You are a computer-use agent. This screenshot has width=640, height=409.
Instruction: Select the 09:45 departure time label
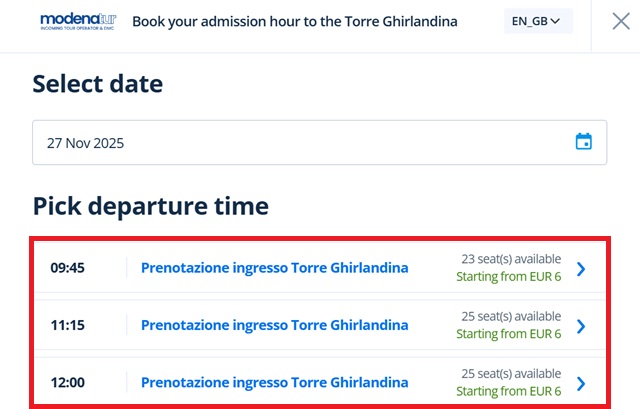click(x=67, y=268)
